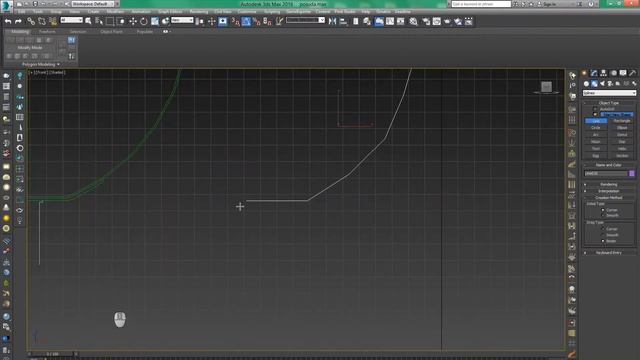Image resolution: width=640 pixels, height=360 pixels.
Task: Select the Select and Link tool
Action: pyautogui.click(x=31, y=21)
